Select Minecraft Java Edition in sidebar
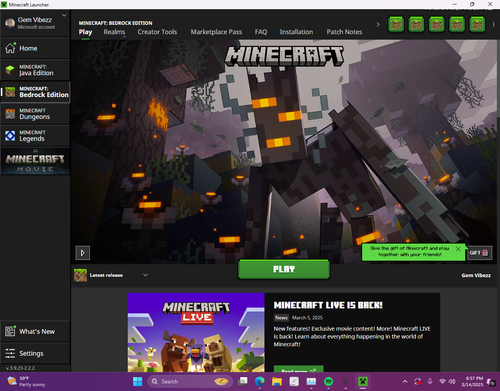The width and height of the screenshot is (500, 391). point(35,70)
